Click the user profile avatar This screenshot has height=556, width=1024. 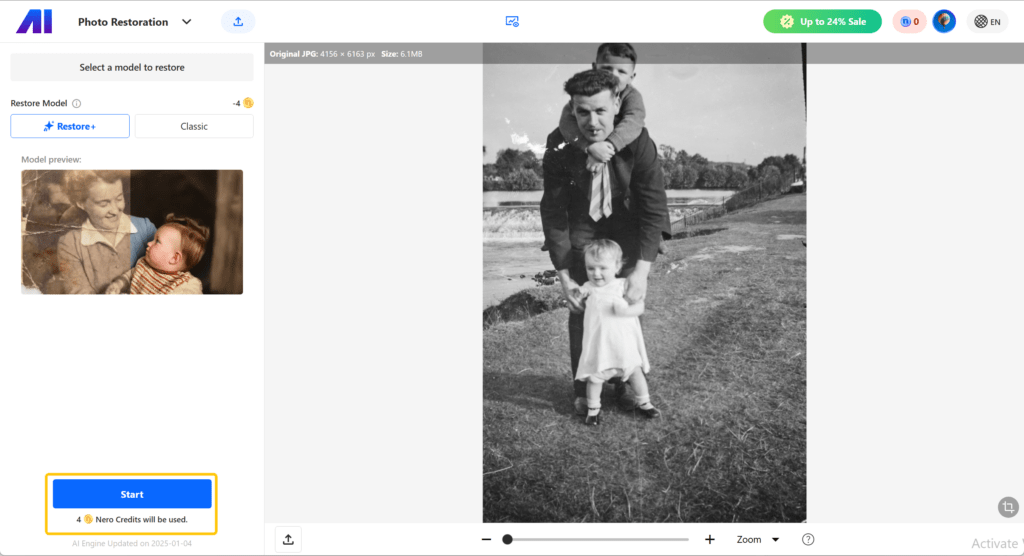944,21
